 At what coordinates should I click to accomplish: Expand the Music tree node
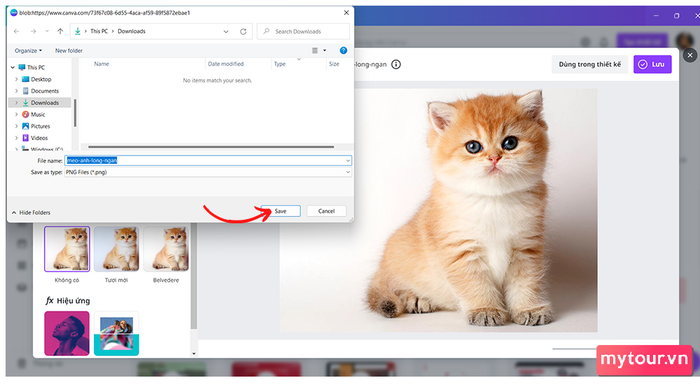coord(17,114)
